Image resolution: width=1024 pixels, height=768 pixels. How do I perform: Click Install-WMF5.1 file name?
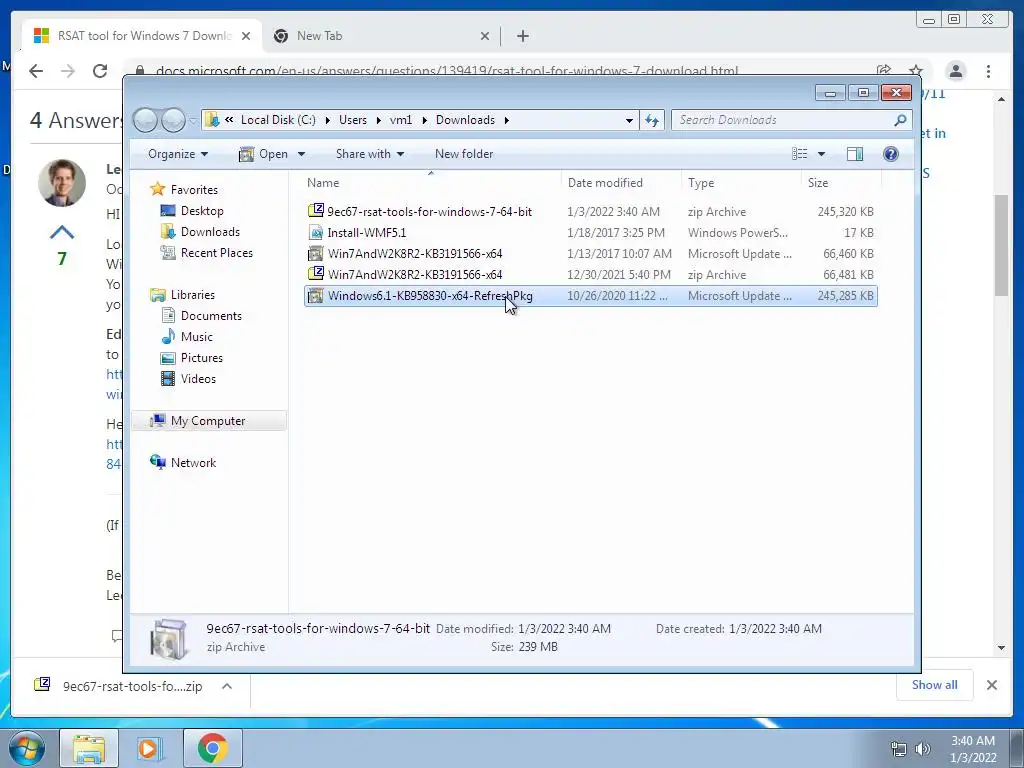pyautogui.click(x=366, y=232)
